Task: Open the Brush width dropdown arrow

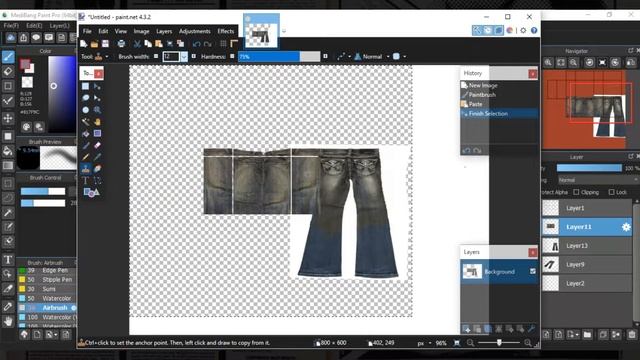Action: pyautogui.click(x=184, y=57)
